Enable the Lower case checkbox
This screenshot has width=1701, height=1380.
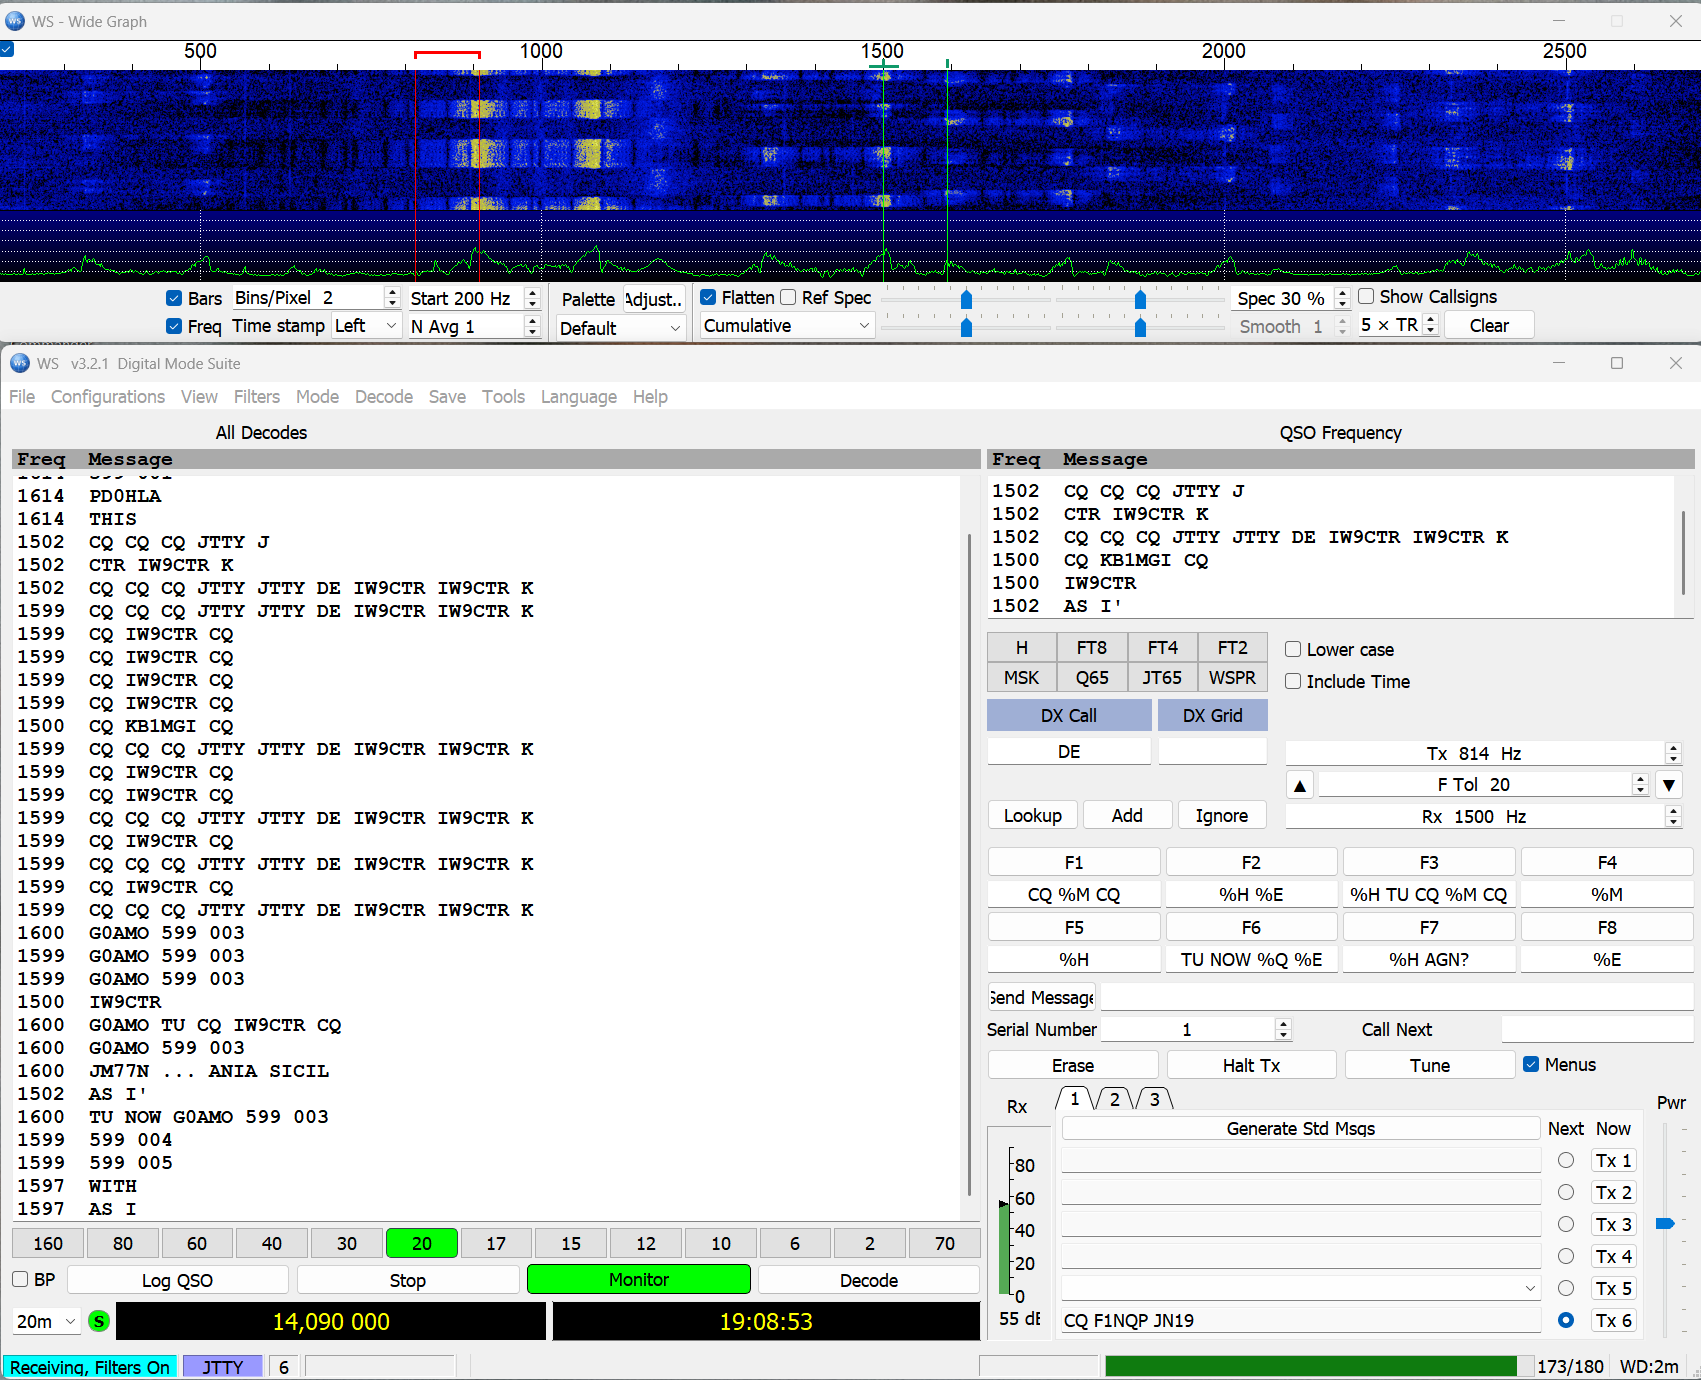(1293, 649)
